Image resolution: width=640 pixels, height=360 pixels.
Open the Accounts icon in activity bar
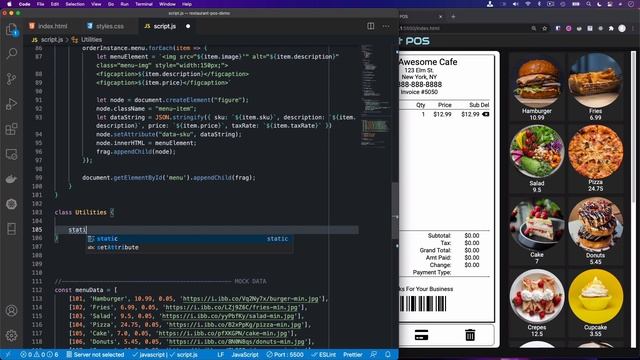click(11, 311)
